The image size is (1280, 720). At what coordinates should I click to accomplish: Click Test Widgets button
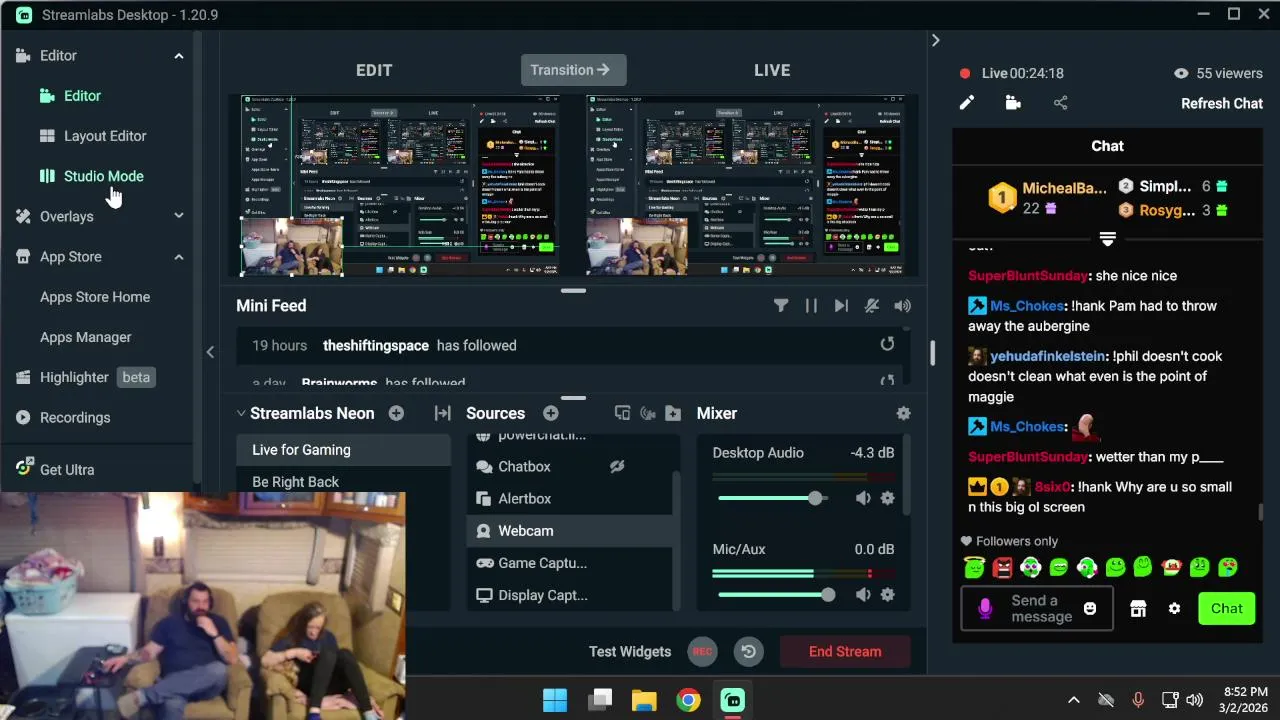630,652
